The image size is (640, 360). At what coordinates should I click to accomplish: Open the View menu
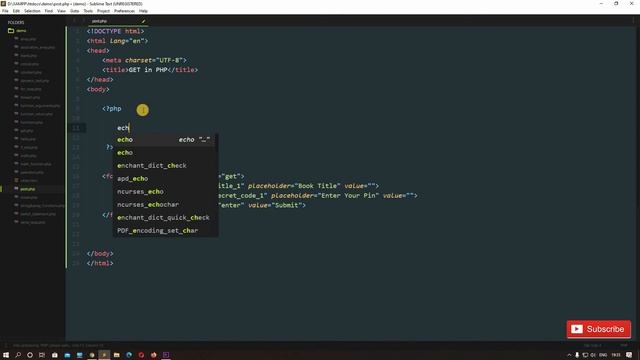pos(61,11)
